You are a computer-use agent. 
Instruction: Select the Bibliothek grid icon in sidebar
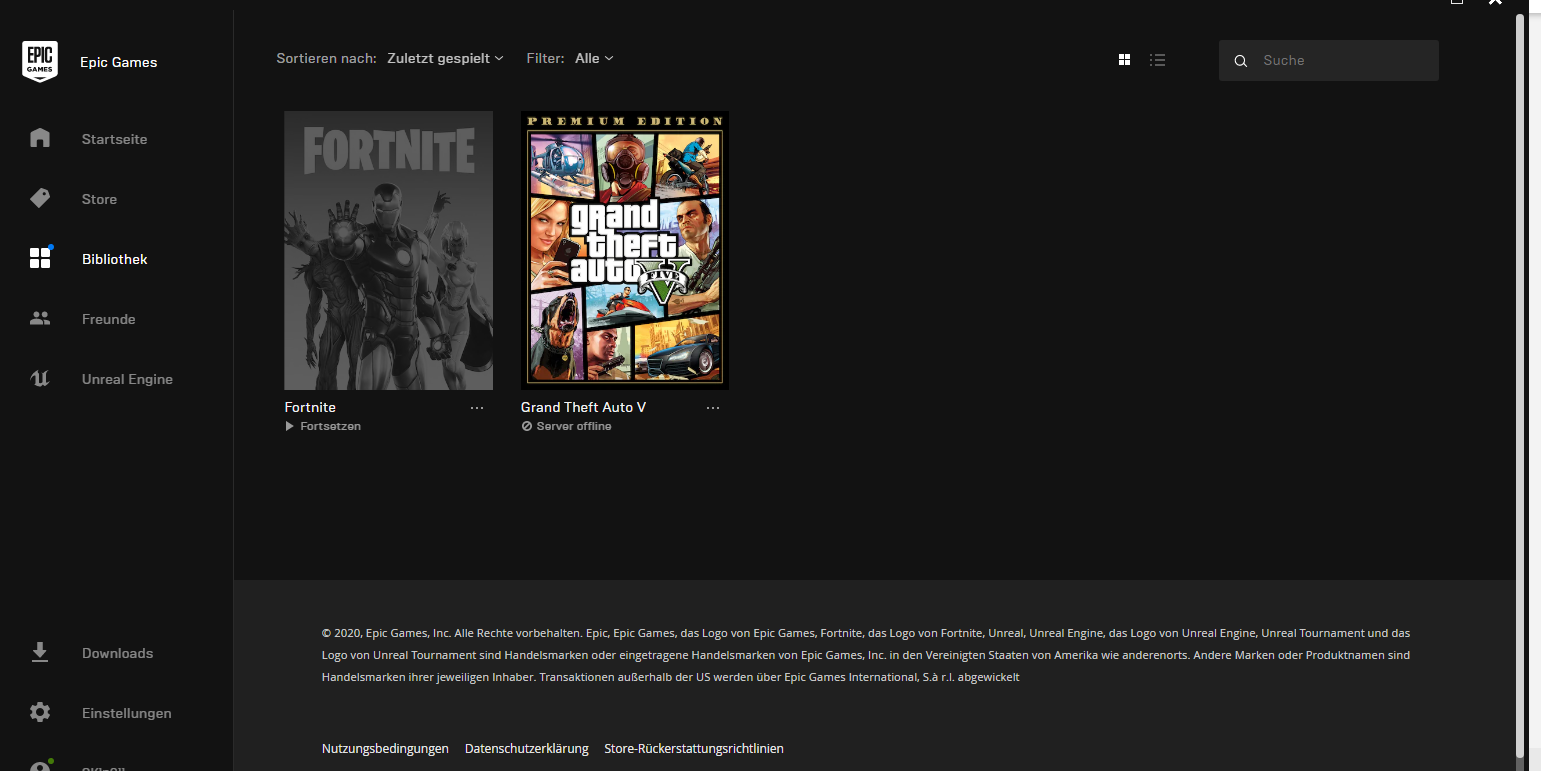pos(40,259)
